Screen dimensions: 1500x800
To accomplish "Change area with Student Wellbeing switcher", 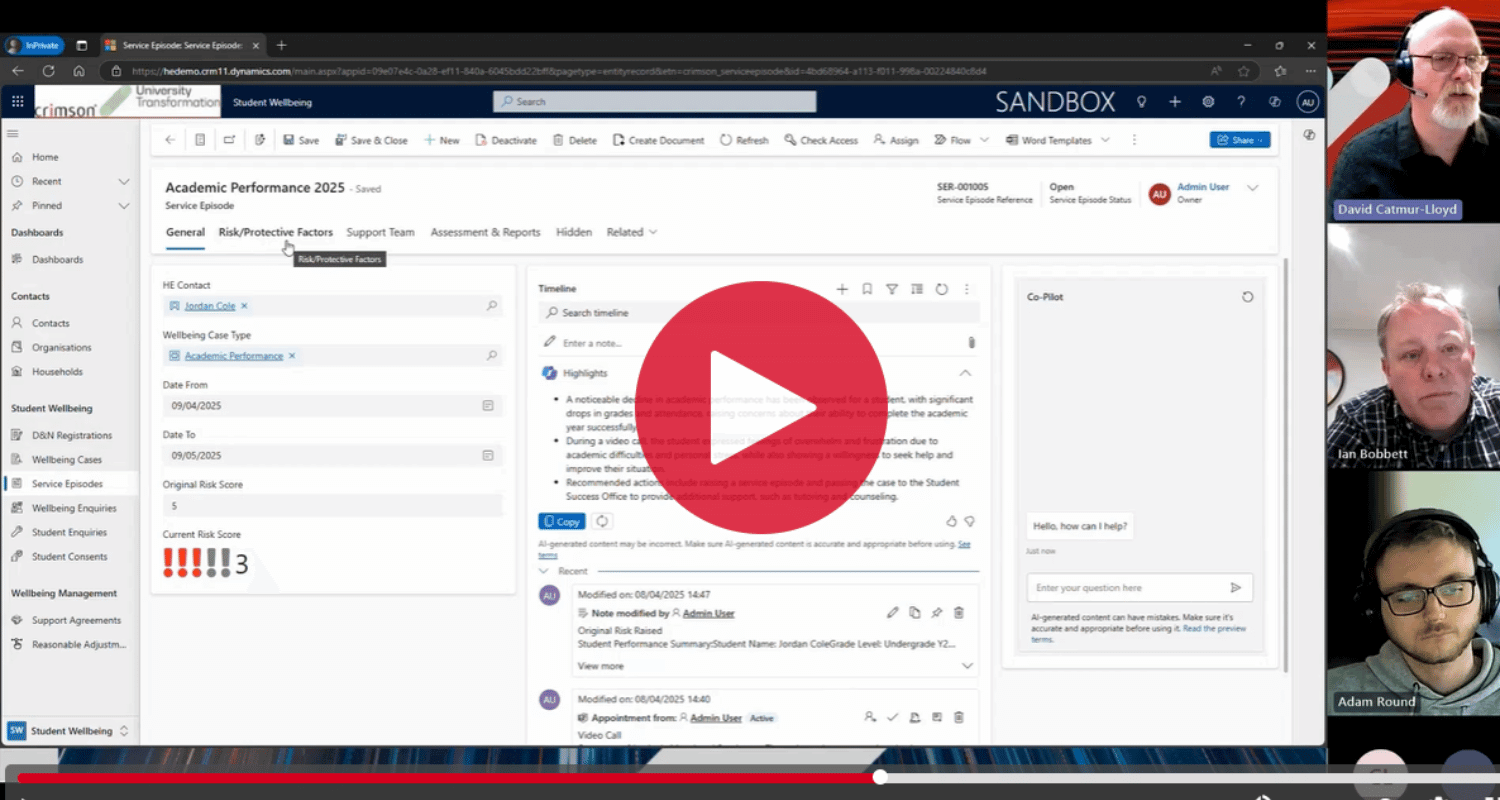I will click(69, 731).
